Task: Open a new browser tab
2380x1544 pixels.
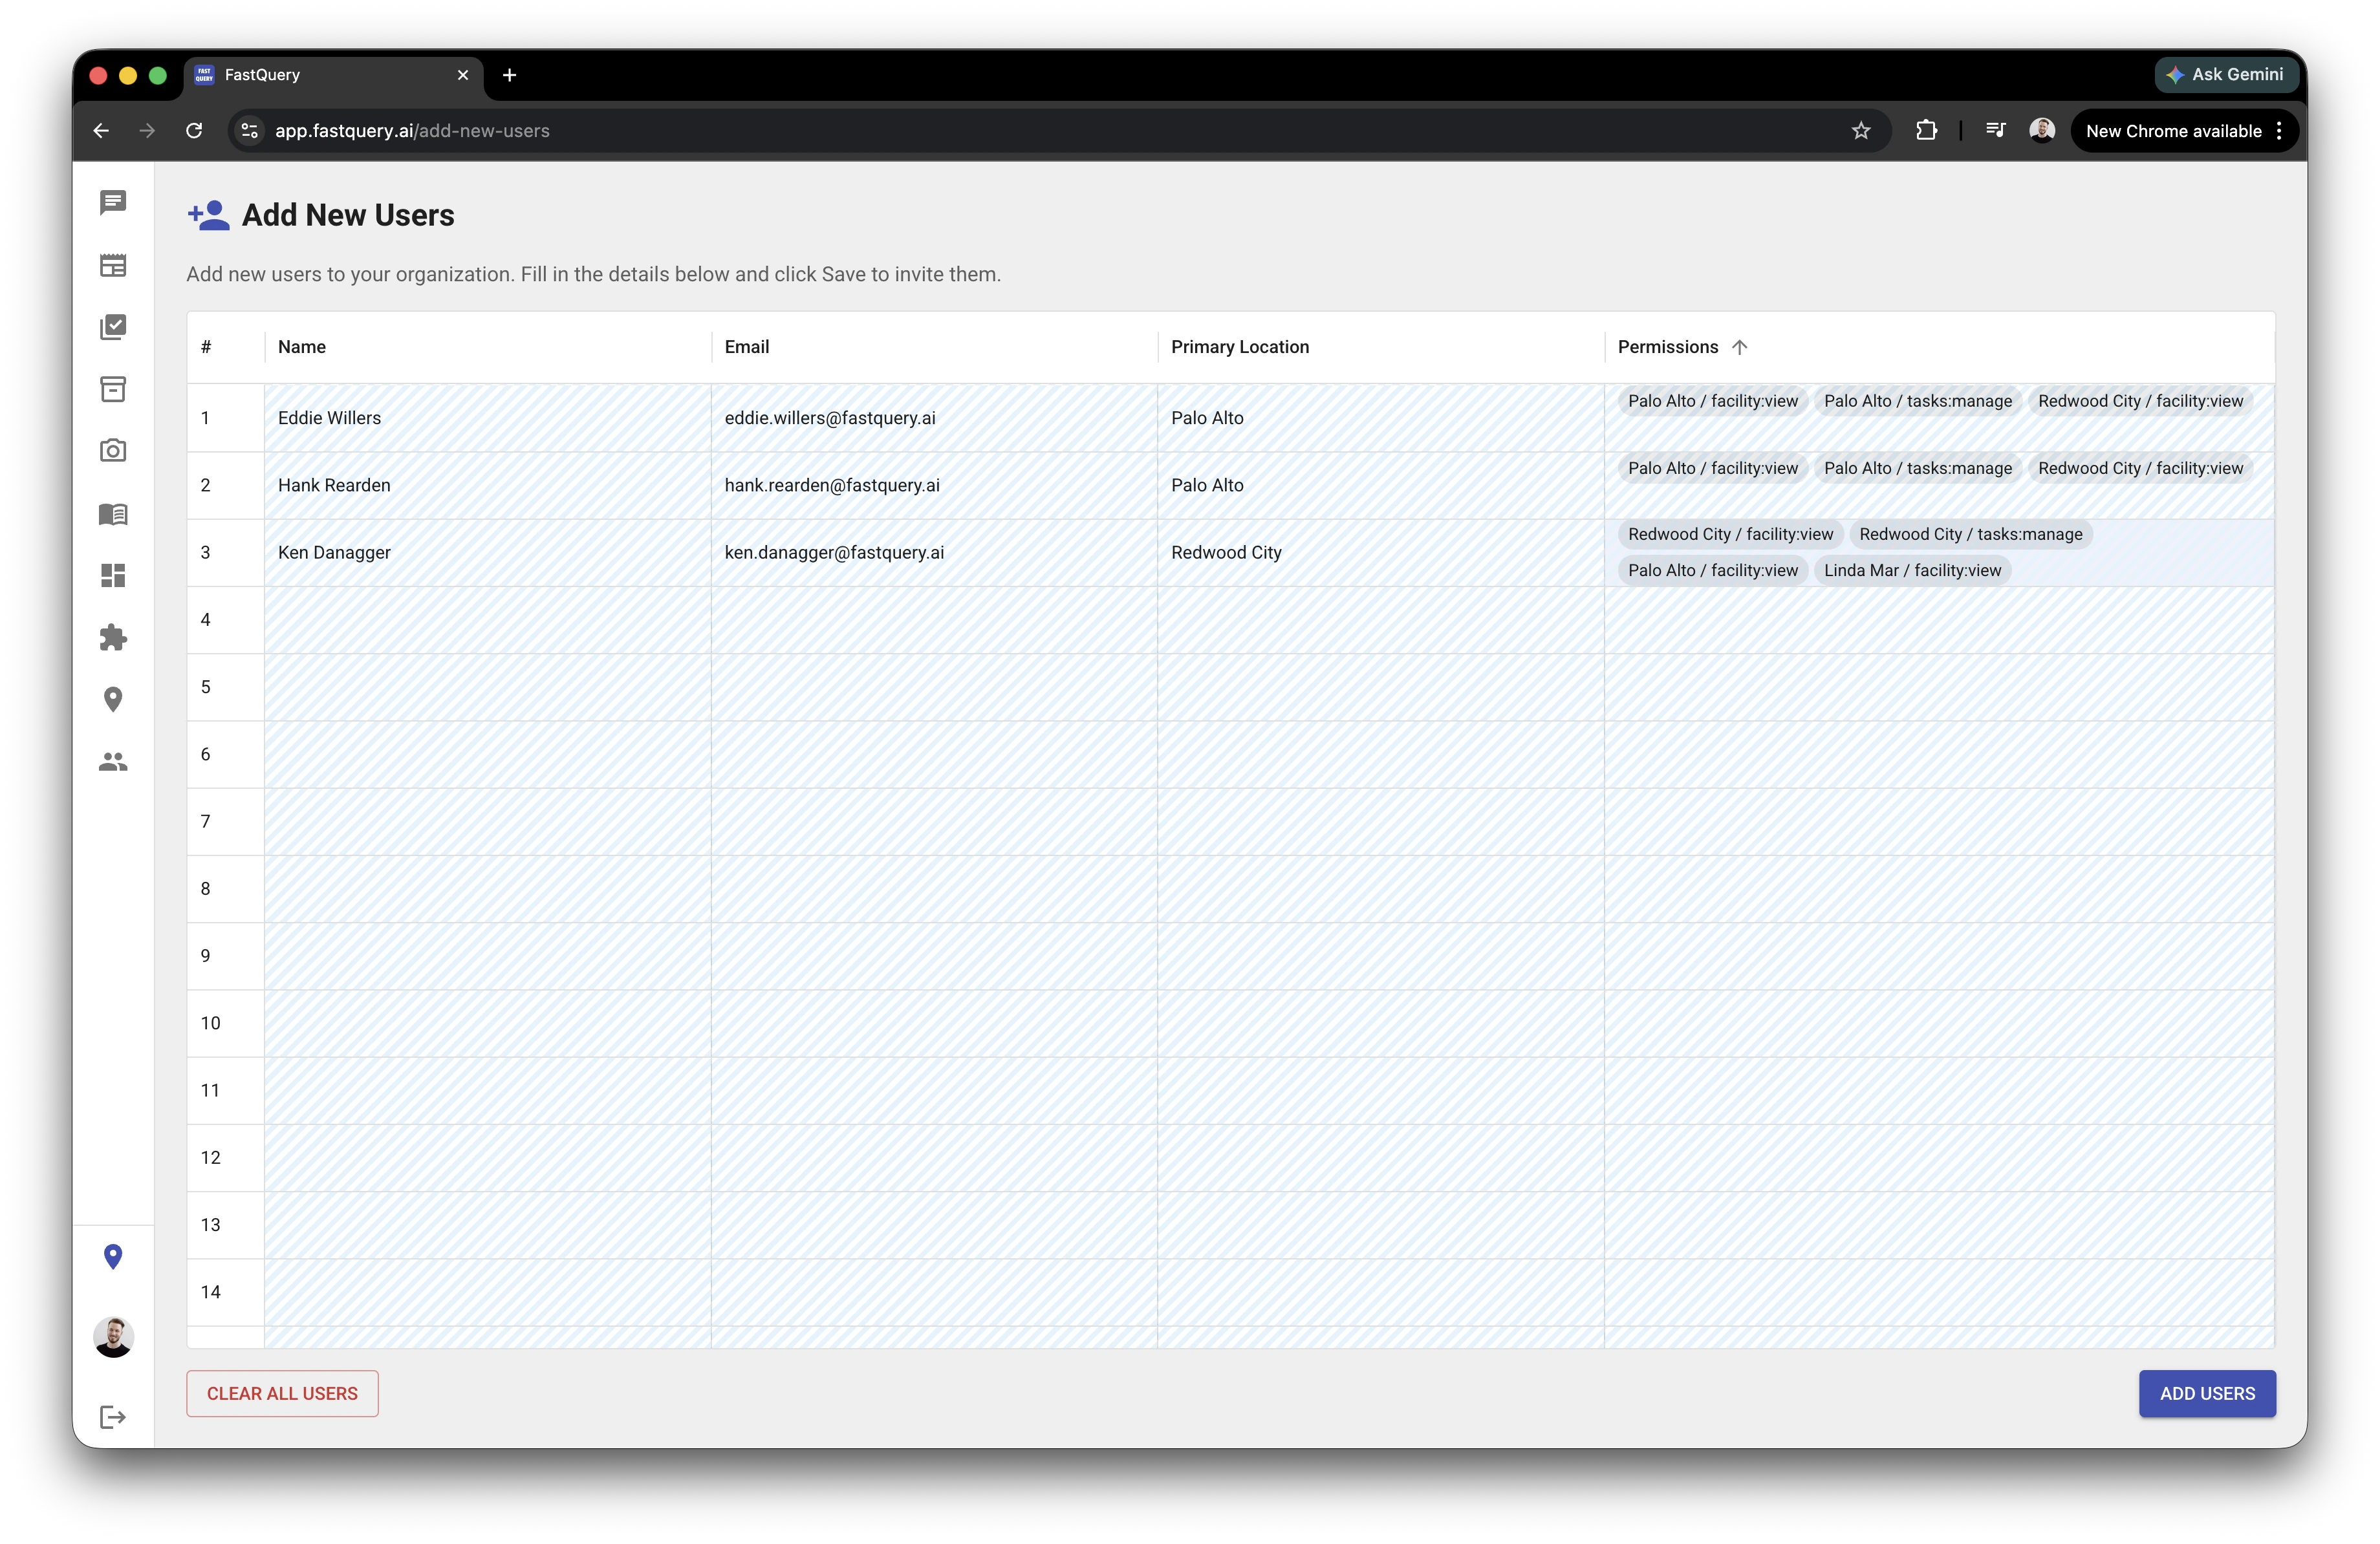Action: pyautogui.click(x=509, y=75)
